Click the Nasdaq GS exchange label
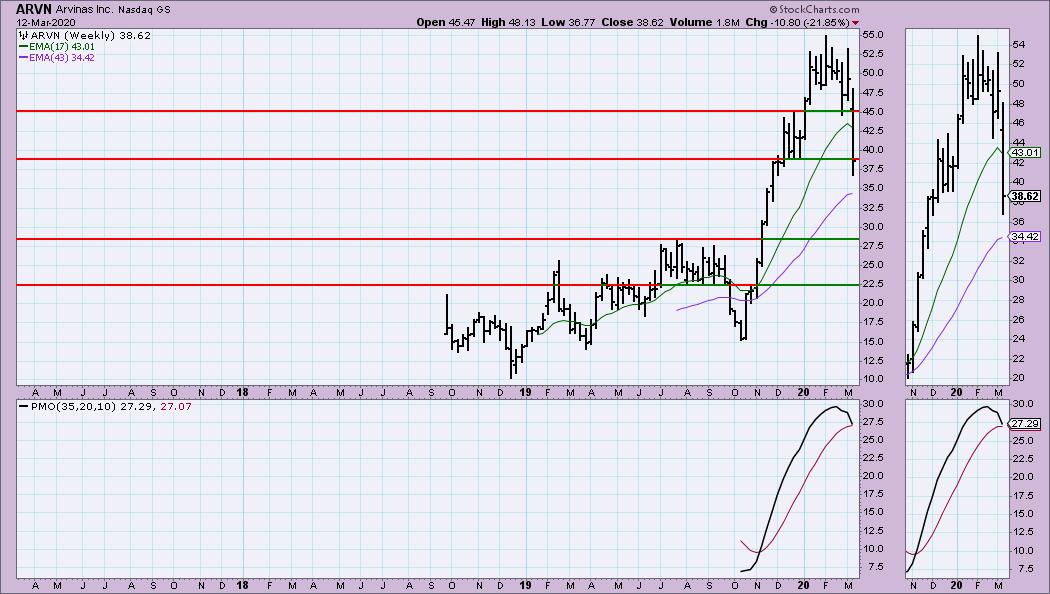The image size is (1050, 594). (x=144, y=10)
